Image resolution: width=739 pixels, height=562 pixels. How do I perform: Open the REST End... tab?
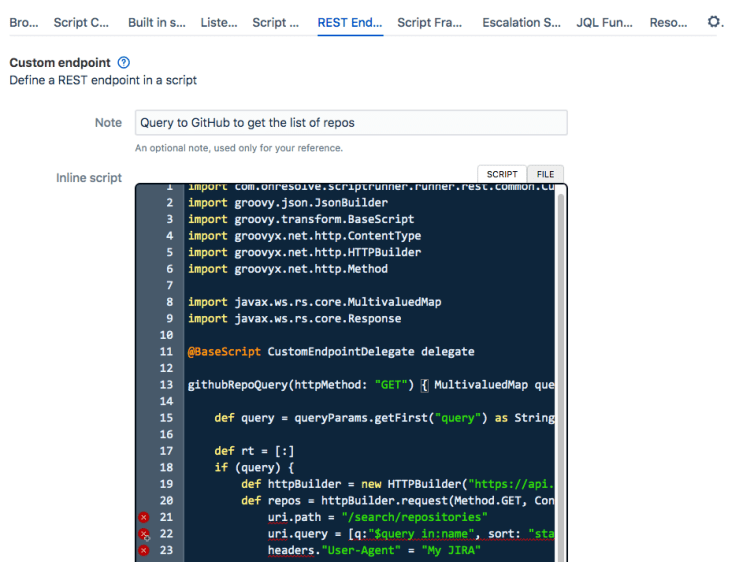click(x=350, y=22)
